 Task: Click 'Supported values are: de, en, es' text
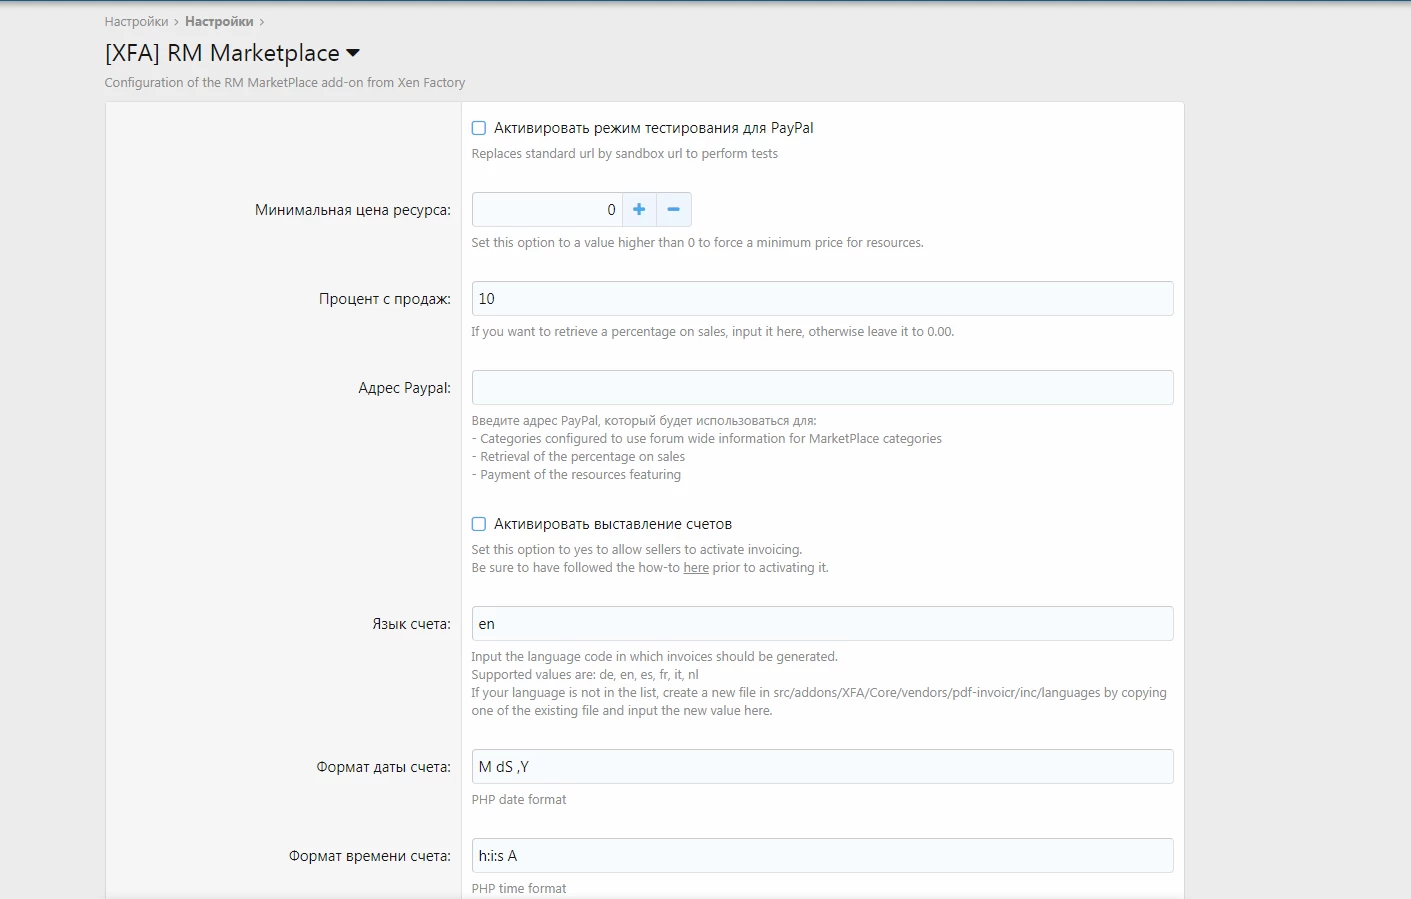[x=585, y=675]
